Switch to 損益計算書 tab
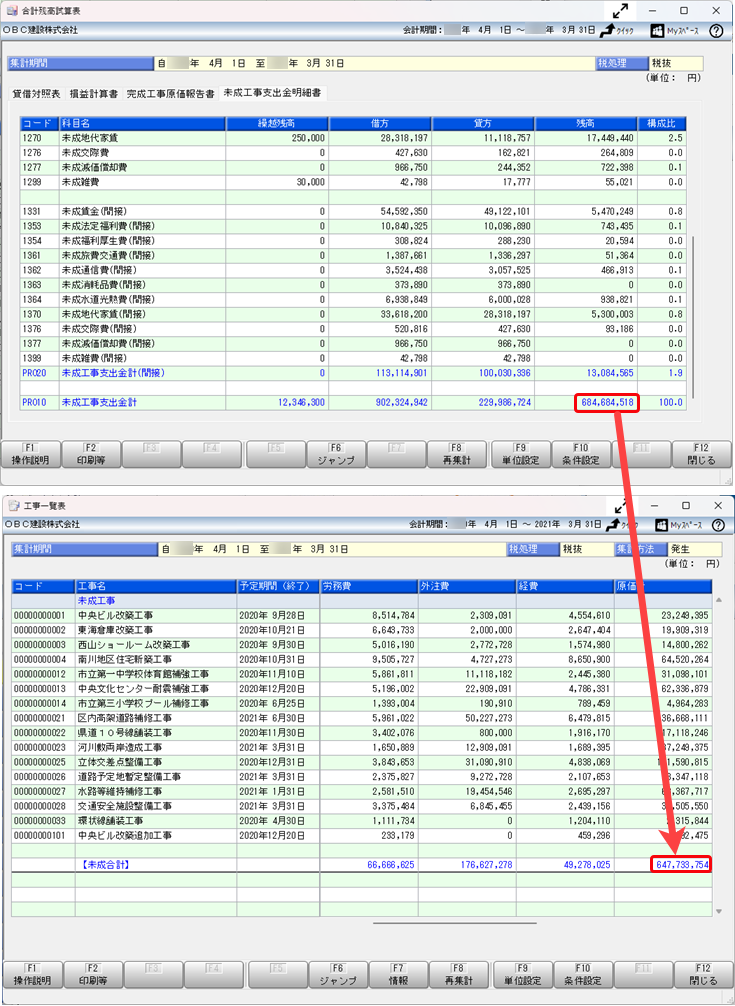735x1006 pixels. (94, 94)
